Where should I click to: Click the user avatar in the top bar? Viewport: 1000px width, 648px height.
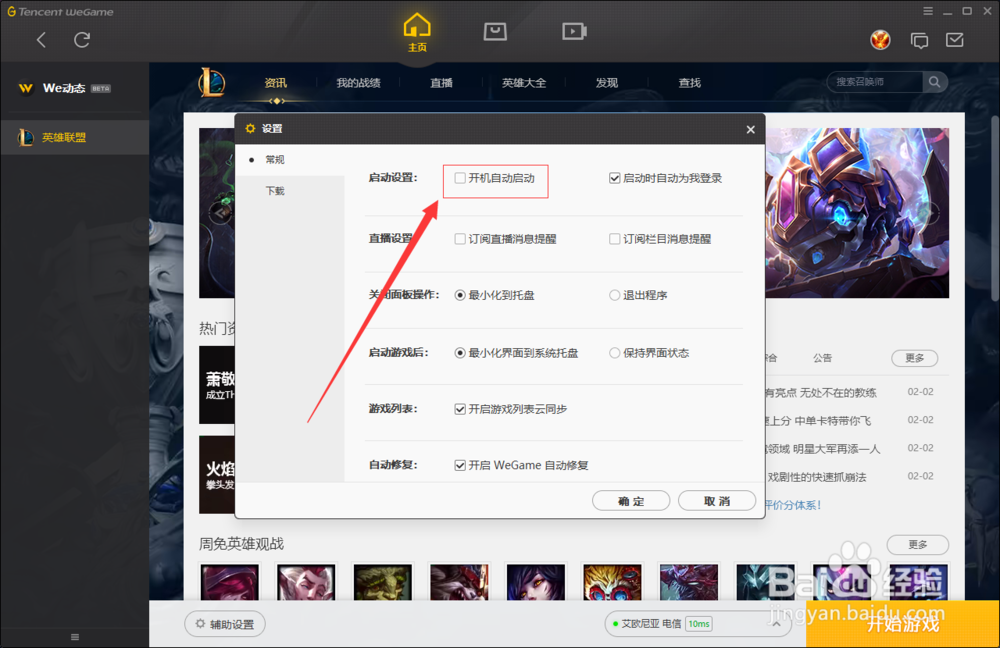pyautogui.click(x=880, y=39)
